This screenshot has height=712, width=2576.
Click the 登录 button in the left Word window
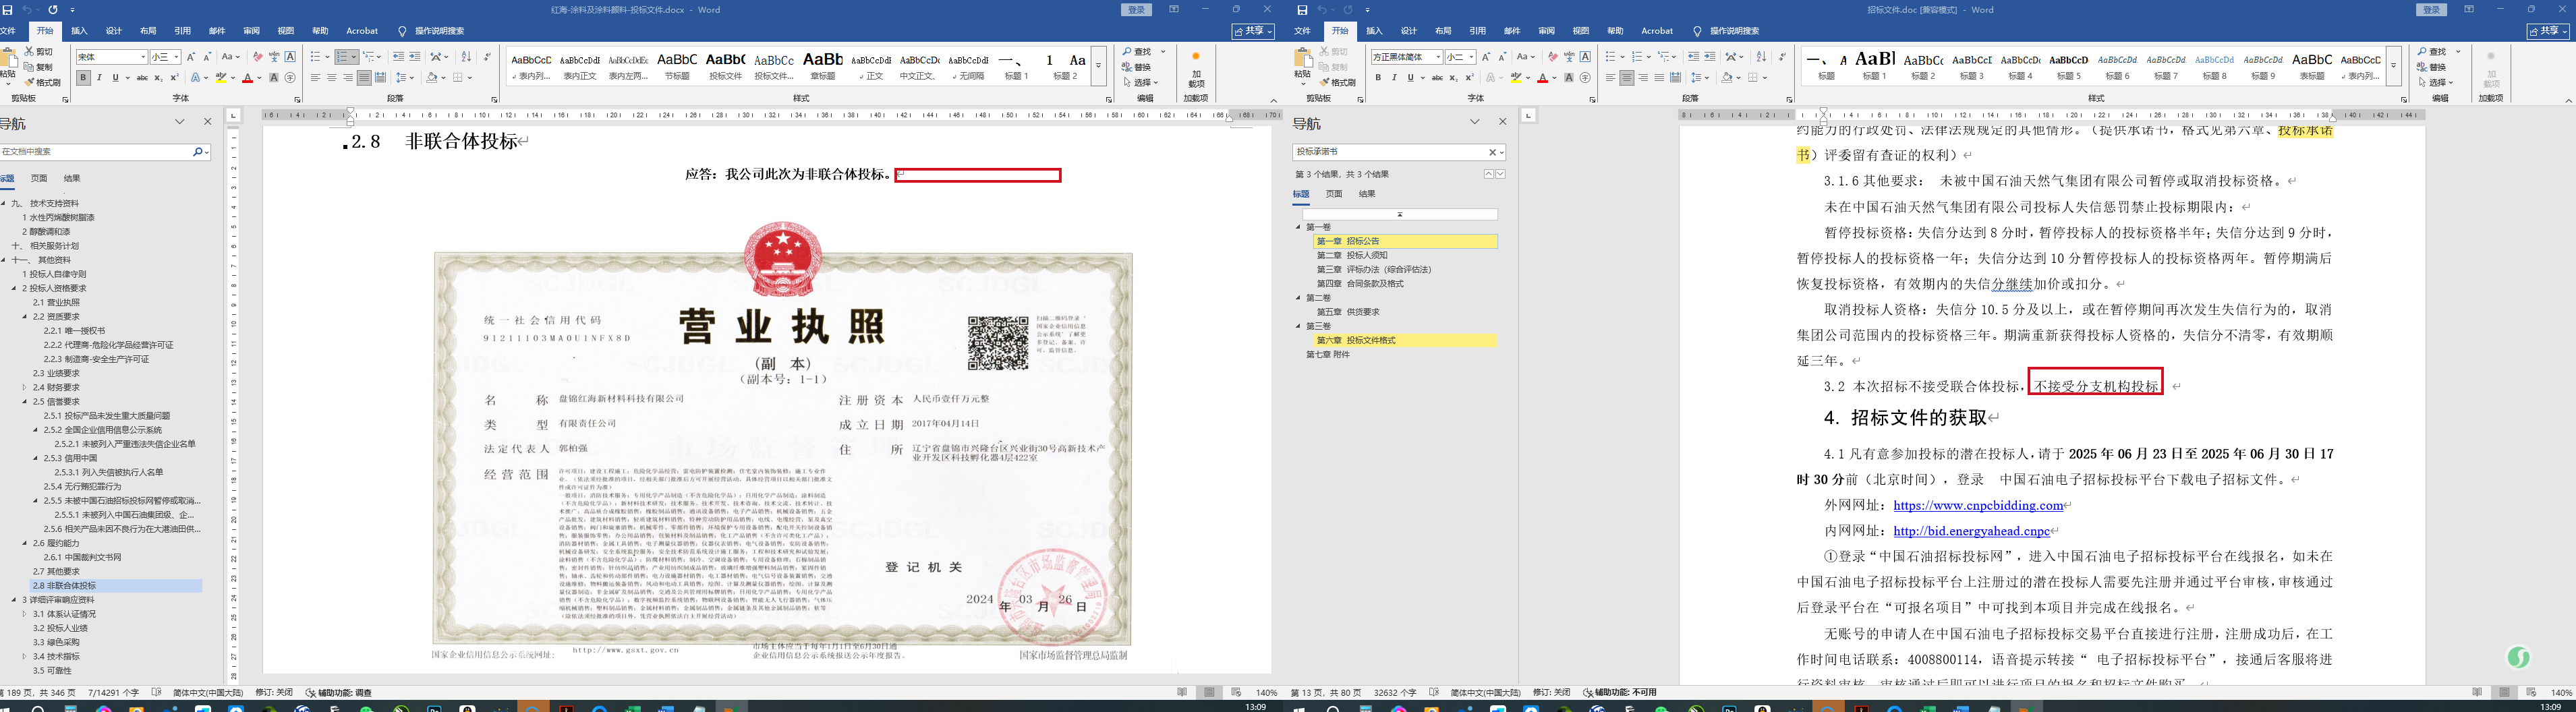(x=1136, y=10)
